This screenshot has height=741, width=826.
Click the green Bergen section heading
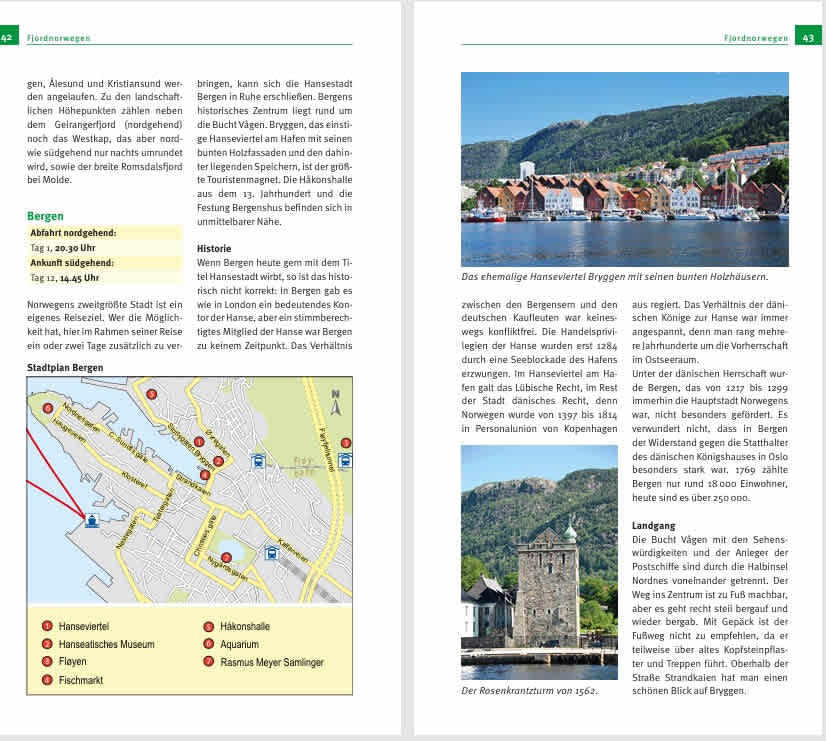click(x=45, y=216)
